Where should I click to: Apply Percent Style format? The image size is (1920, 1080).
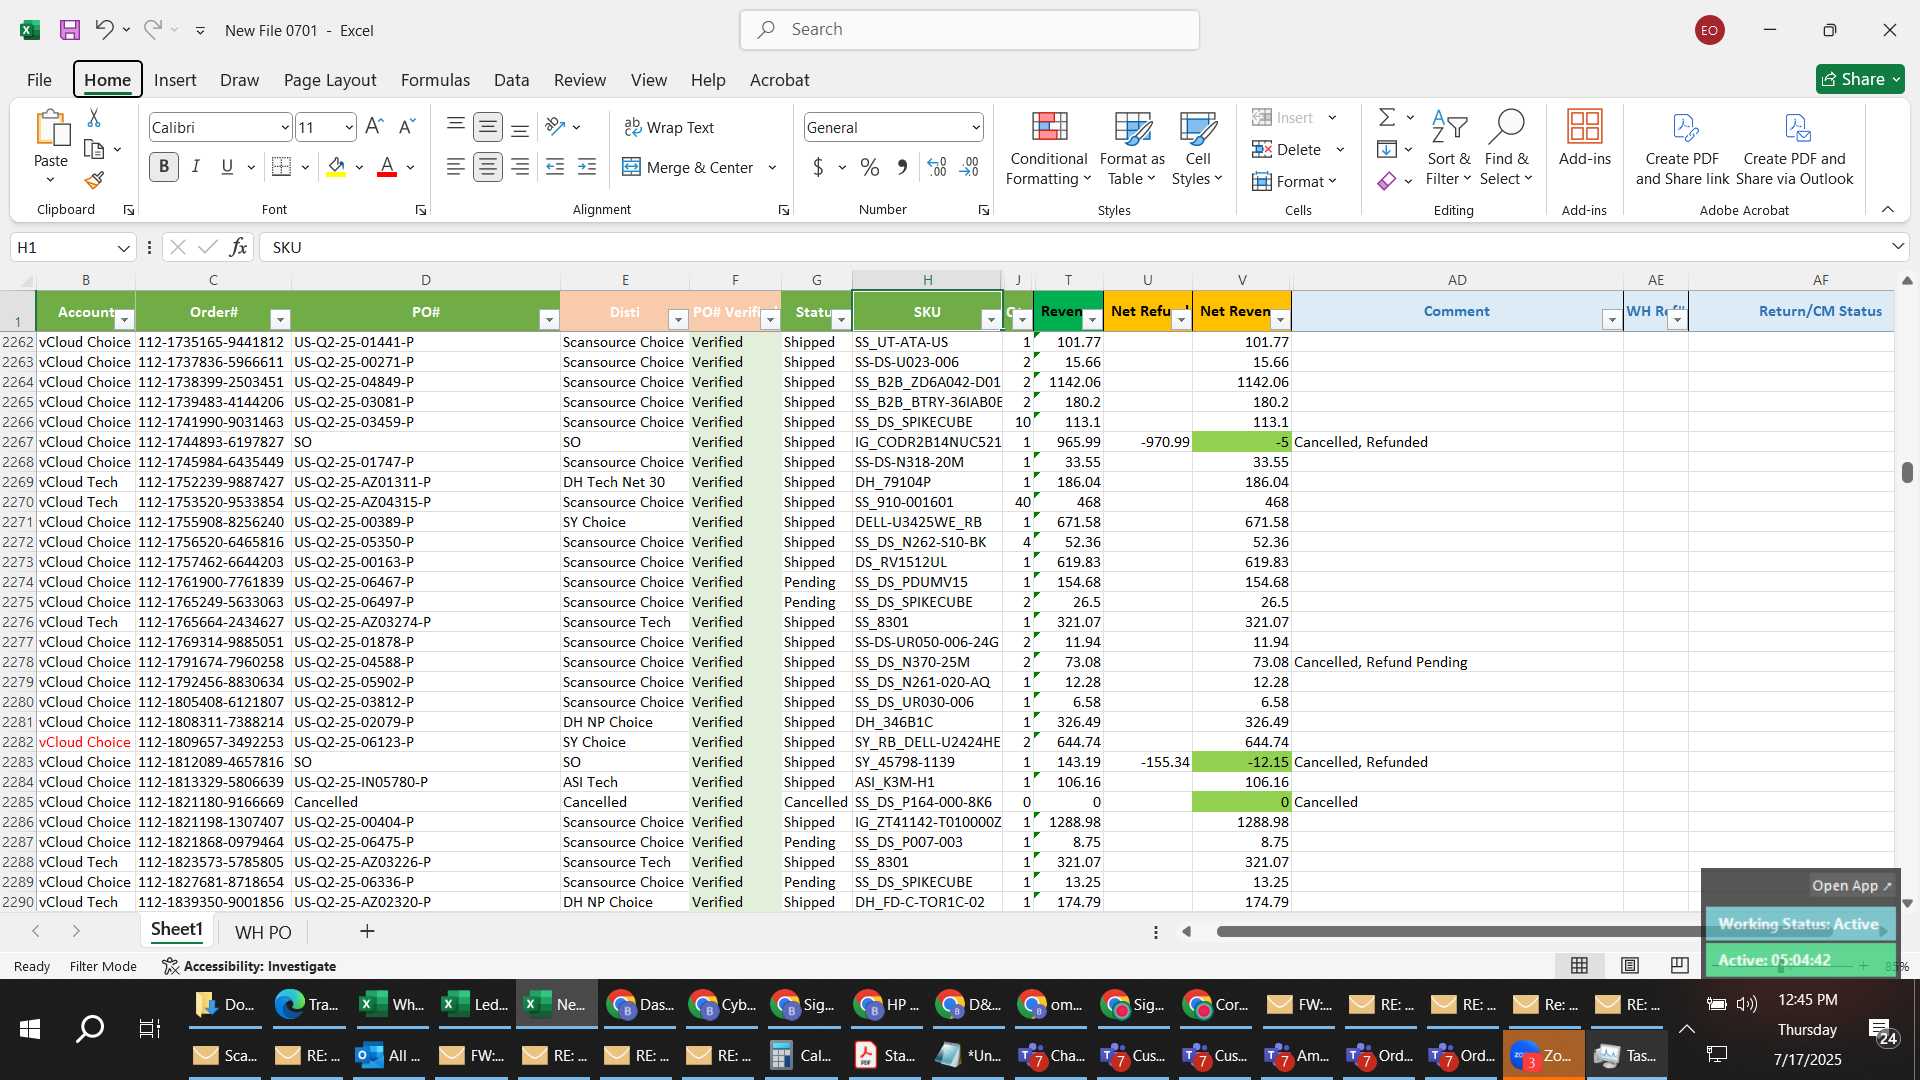click(x=870, y=167)
